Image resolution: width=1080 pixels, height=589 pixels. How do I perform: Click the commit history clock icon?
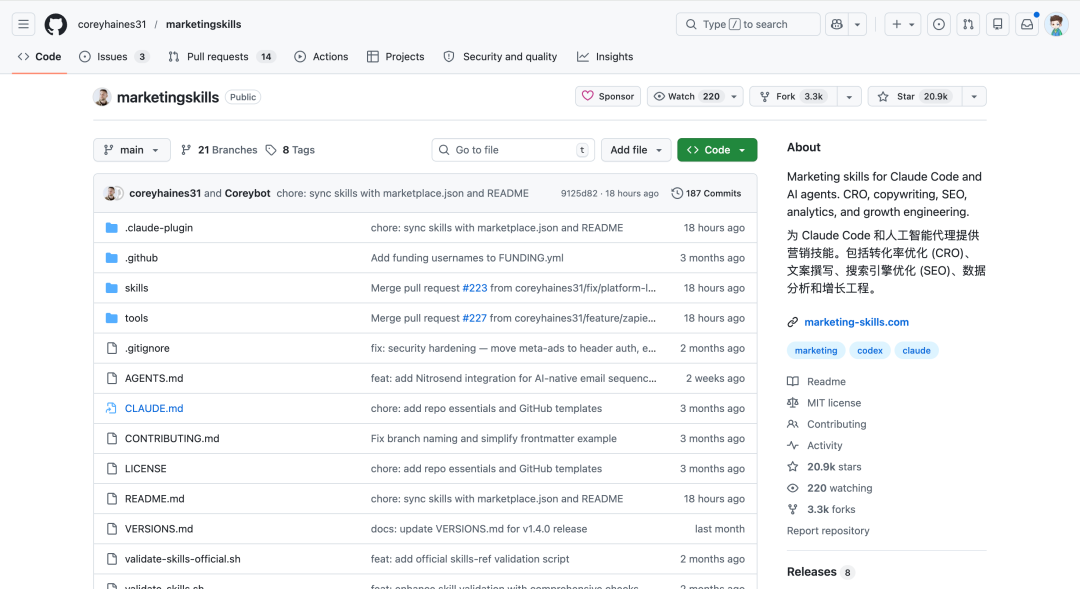(x=677, y=194)
